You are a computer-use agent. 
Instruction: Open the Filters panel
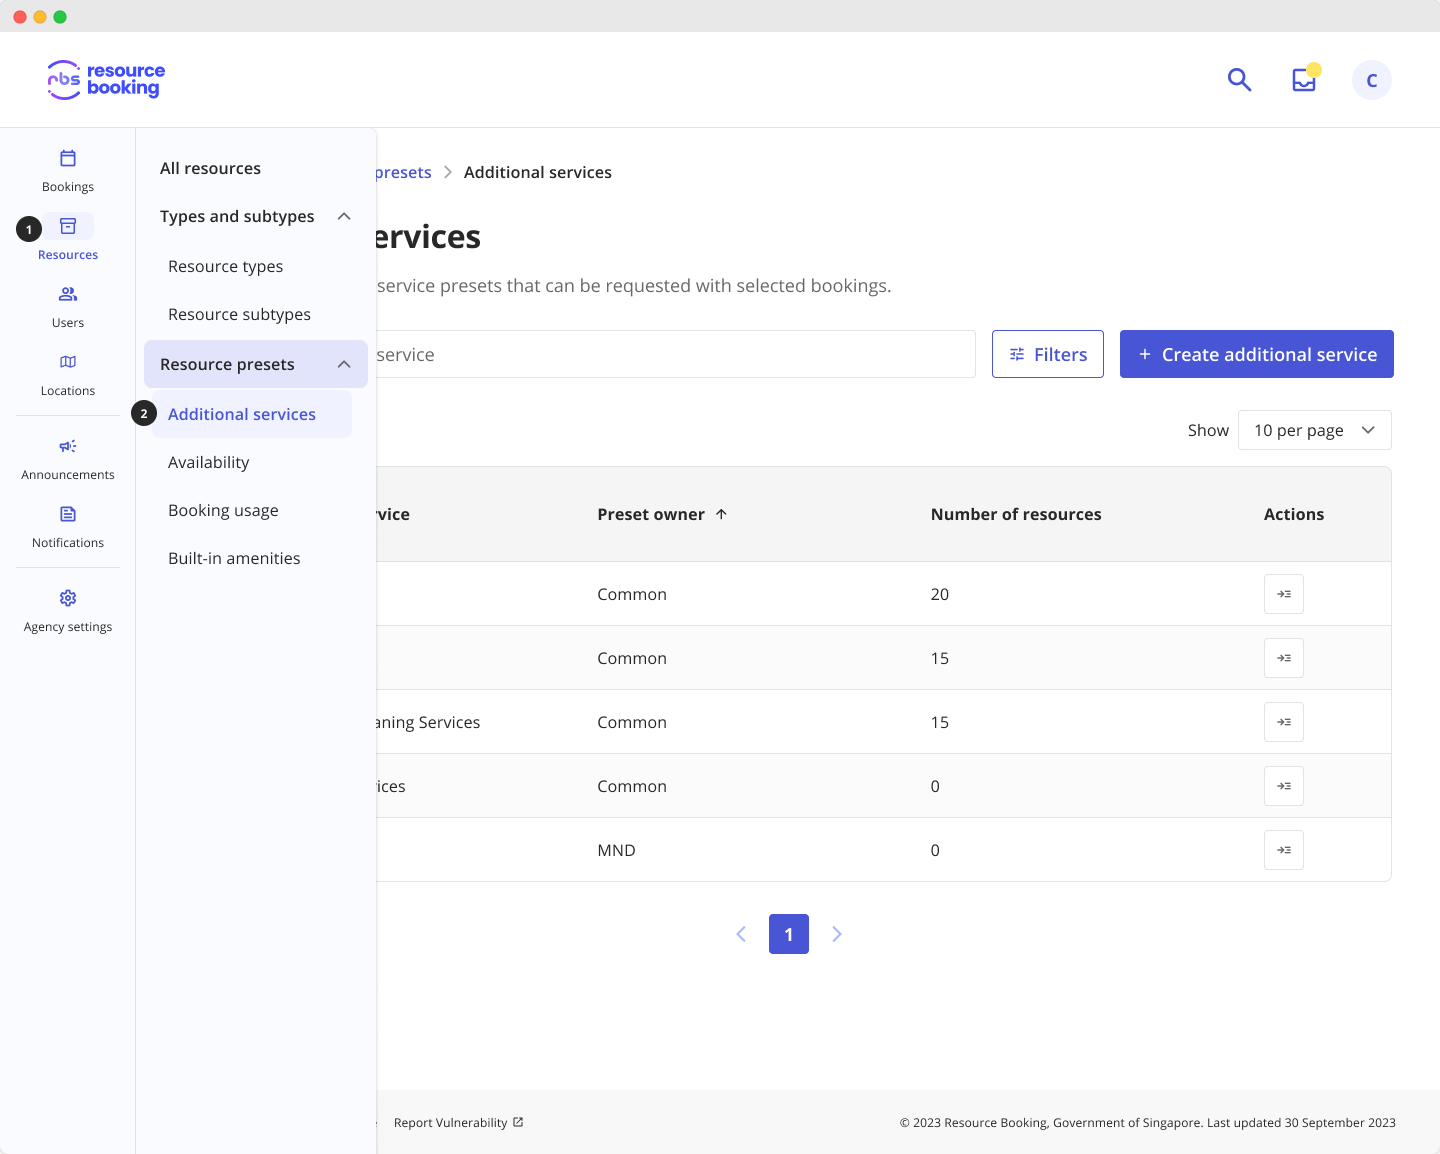coord(1047,354)
